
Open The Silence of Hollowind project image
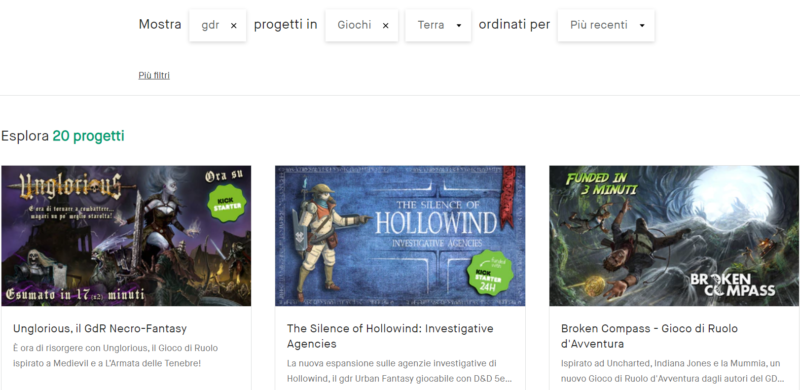(x=400, y=236)
